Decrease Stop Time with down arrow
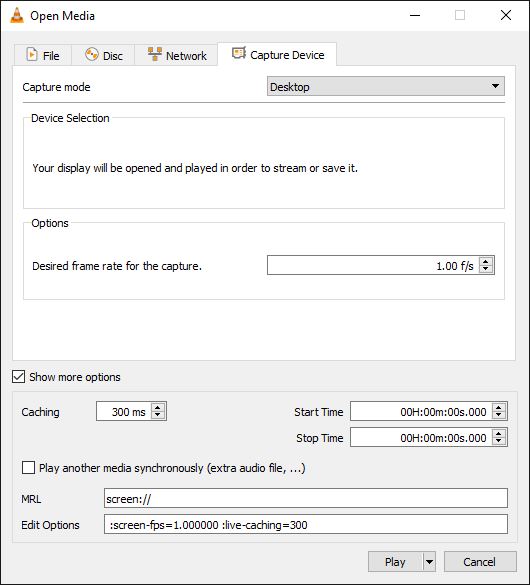Viewport: 530px width, 585px height. (499, 441)
